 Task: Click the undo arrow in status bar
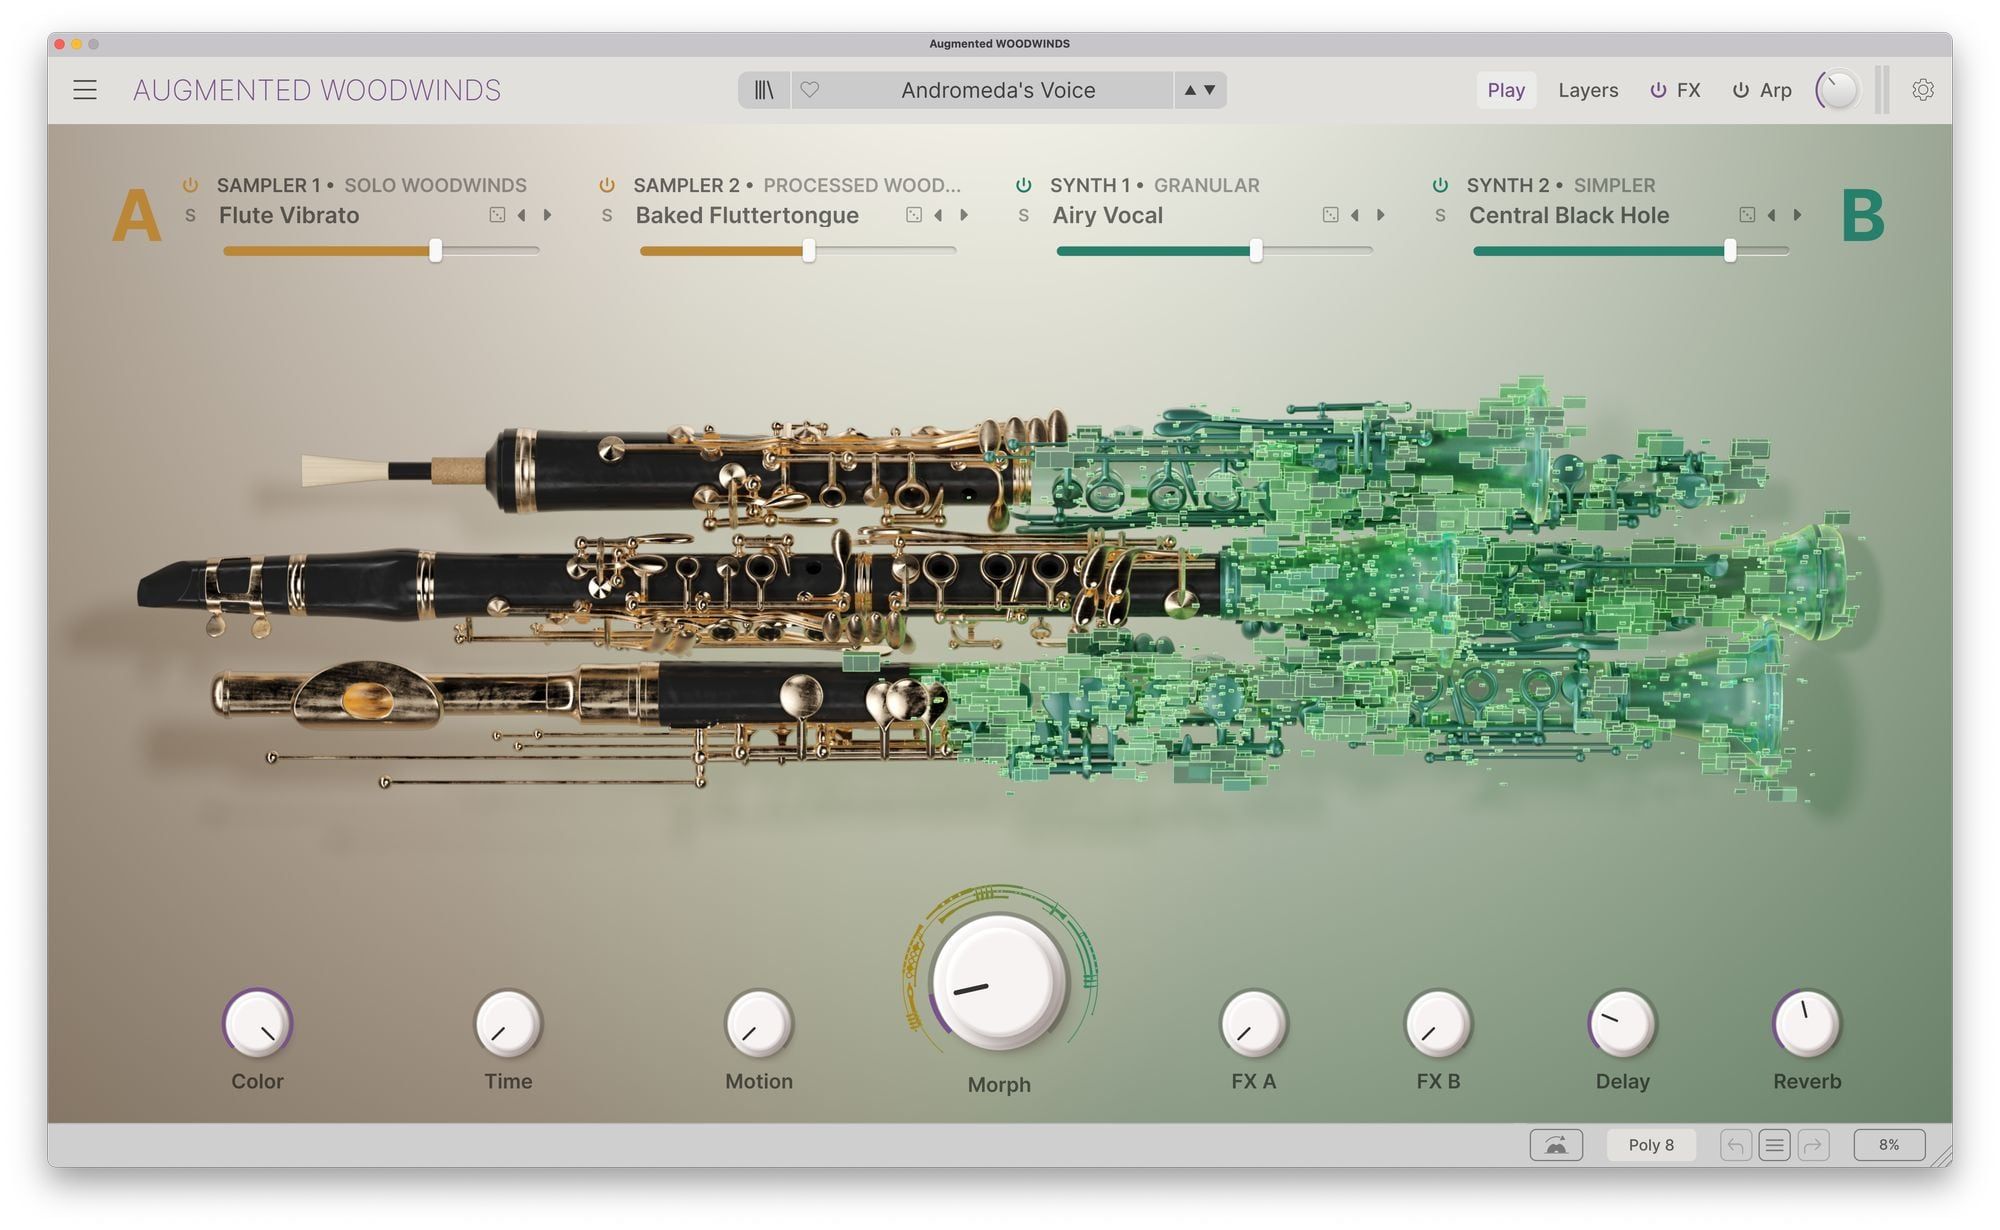pos(1736,1145)
